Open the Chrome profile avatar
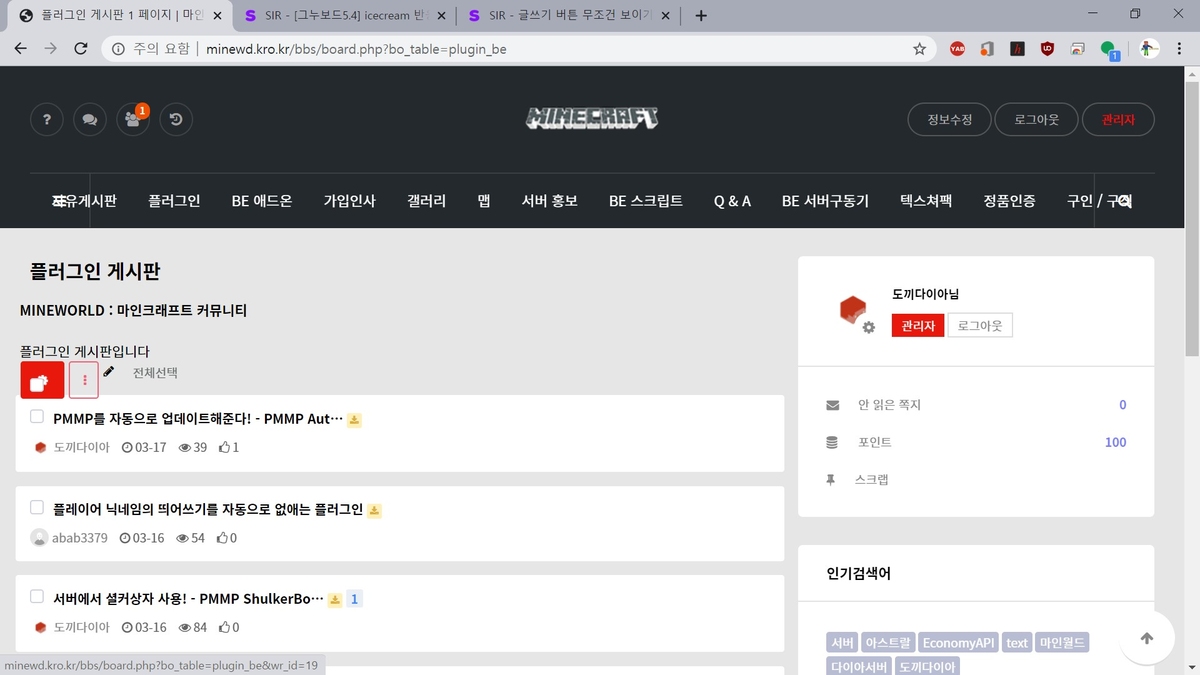The image size is (1200, 675). coord(1150,48)
